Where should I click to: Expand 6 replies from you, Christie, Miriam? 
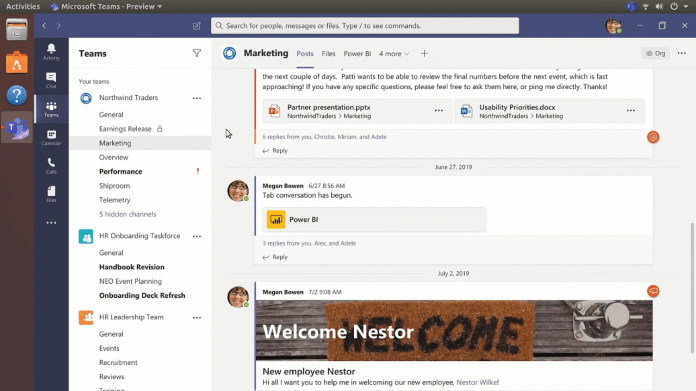click(x=324, y=137)
